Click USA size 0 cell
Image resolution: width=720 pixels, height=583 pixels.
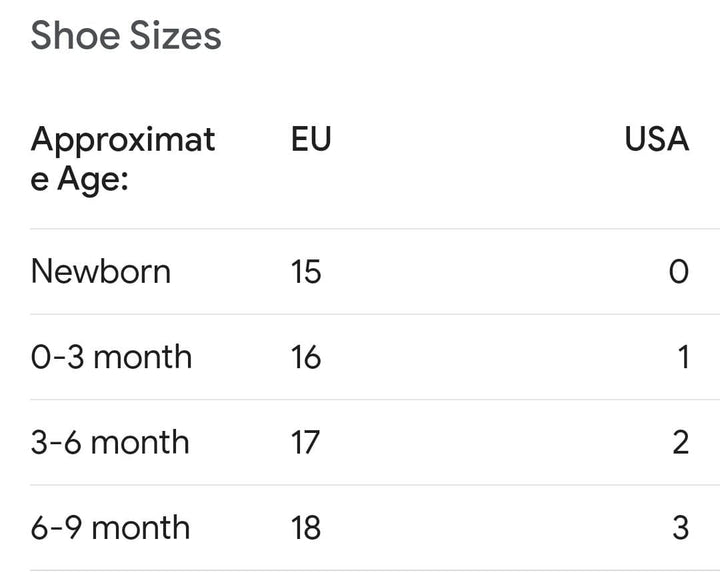click(678, 271)
